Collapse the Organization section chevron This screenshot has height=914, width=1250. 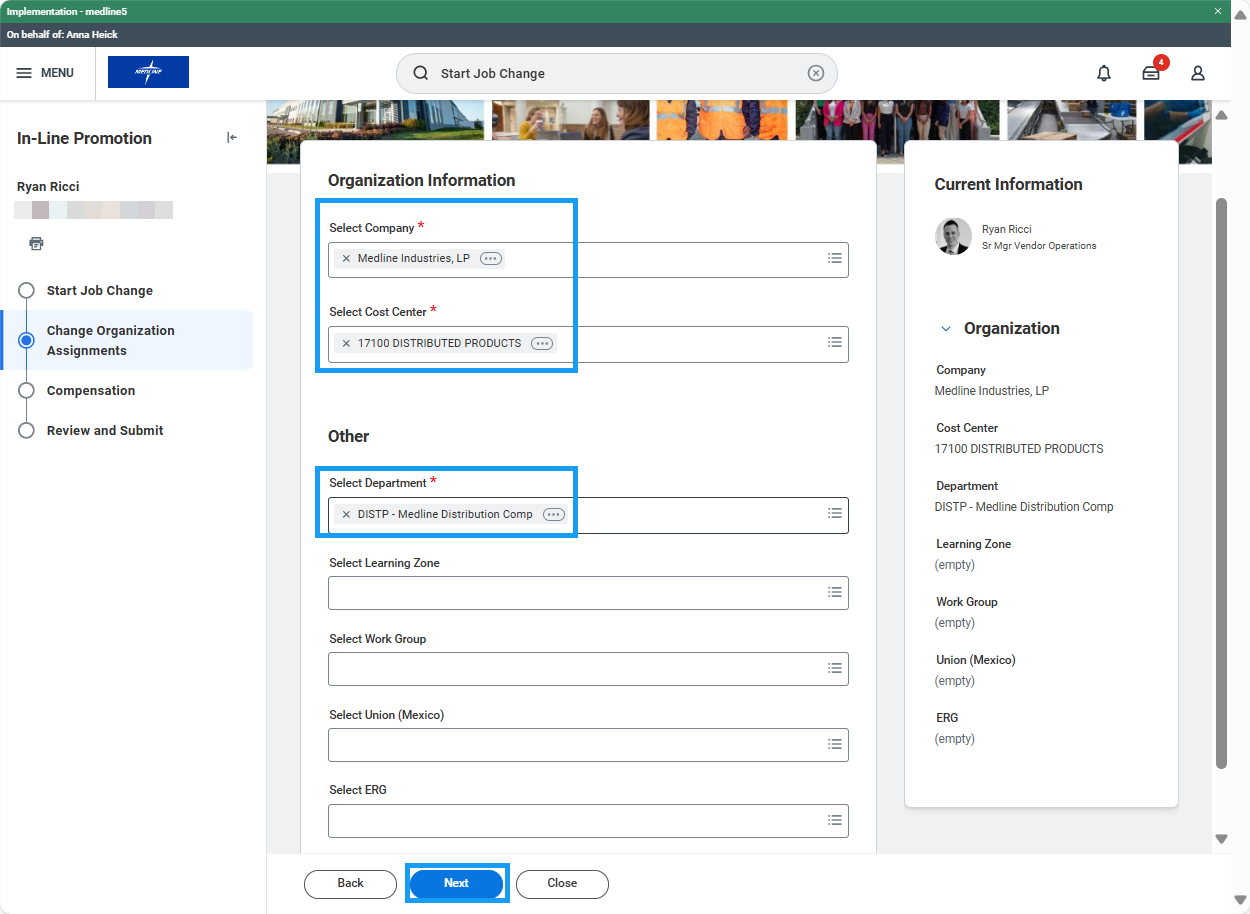(x=946, y=328)
